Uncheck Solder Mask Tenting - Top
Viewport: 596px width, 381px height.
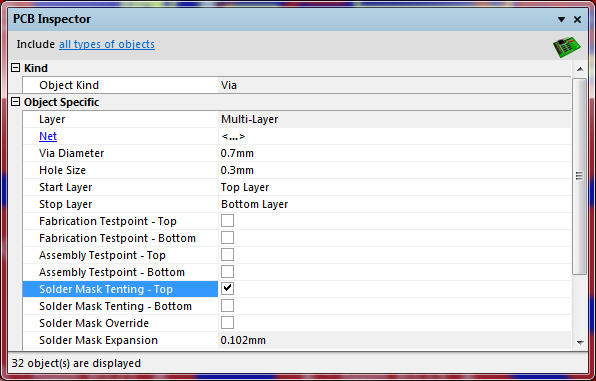(x=227, y=289)
